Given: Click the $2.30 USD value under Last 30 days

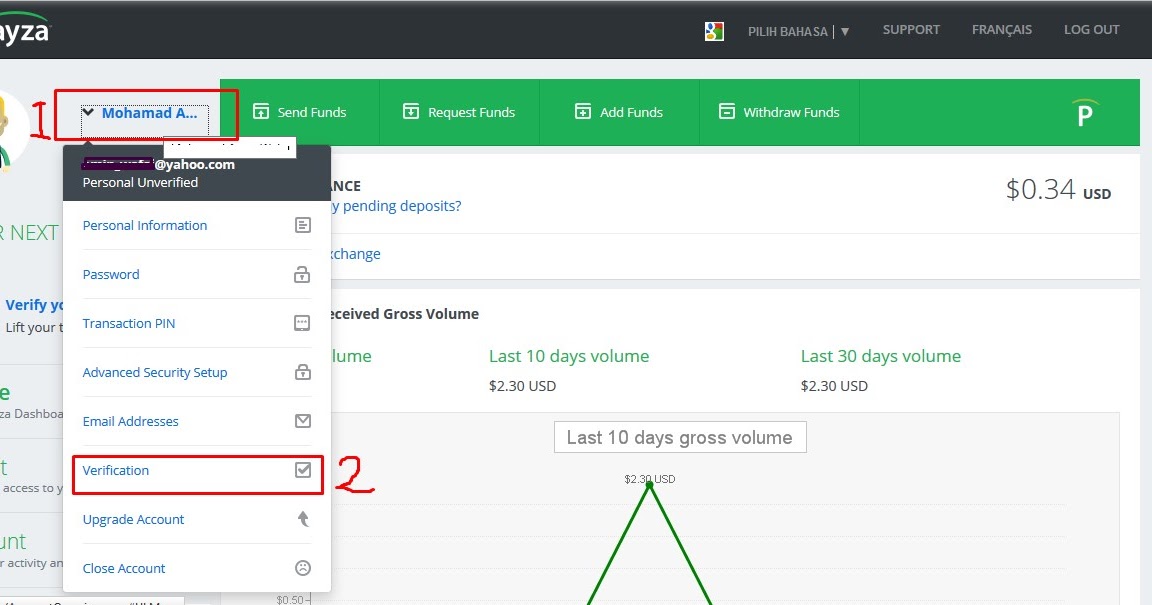Looking at the screenshot, I should point(834,386).
